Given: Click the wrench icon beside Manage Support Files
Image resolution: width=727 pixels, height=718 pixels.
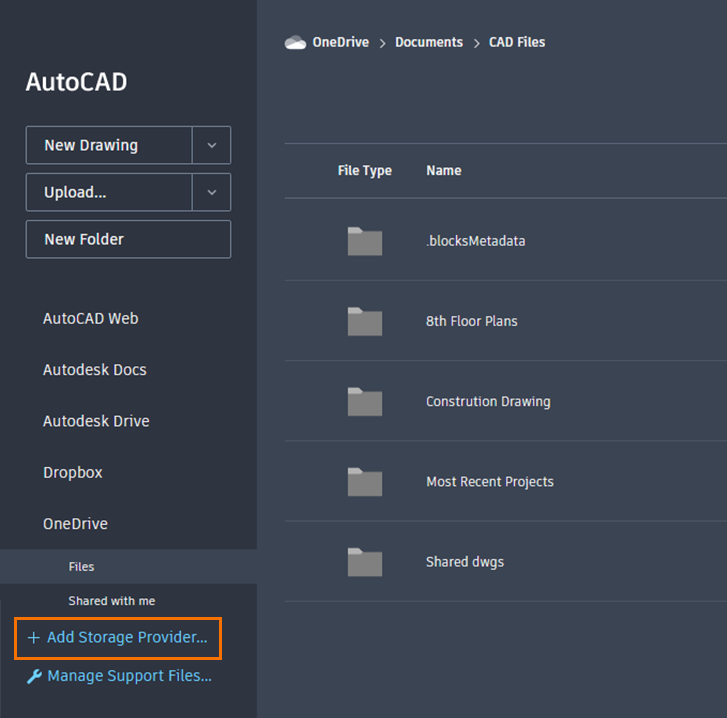Looking at the screenshot, I should pos(34,676).
